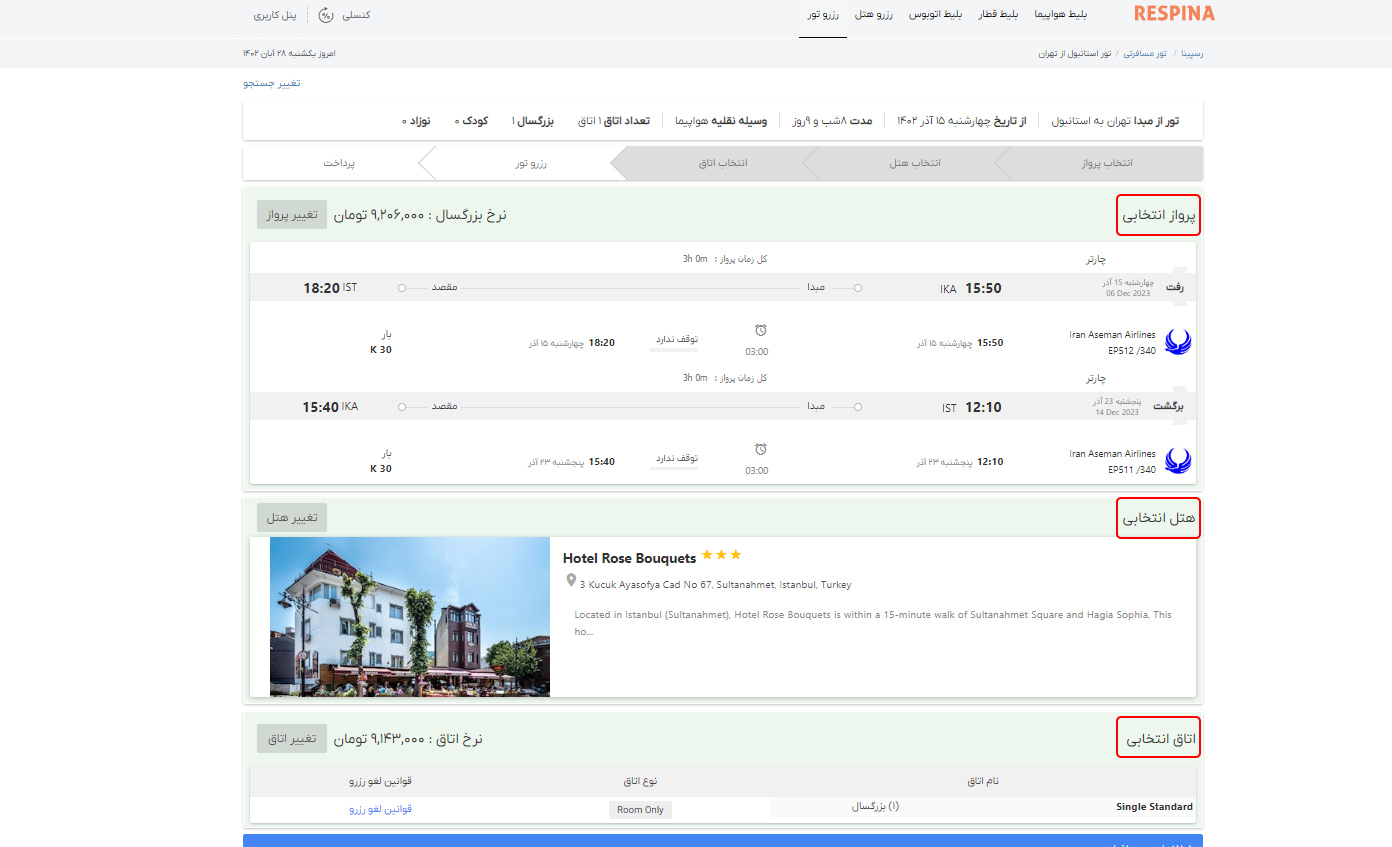Open the بلیط هواپیما menu item

(1058, 15)
